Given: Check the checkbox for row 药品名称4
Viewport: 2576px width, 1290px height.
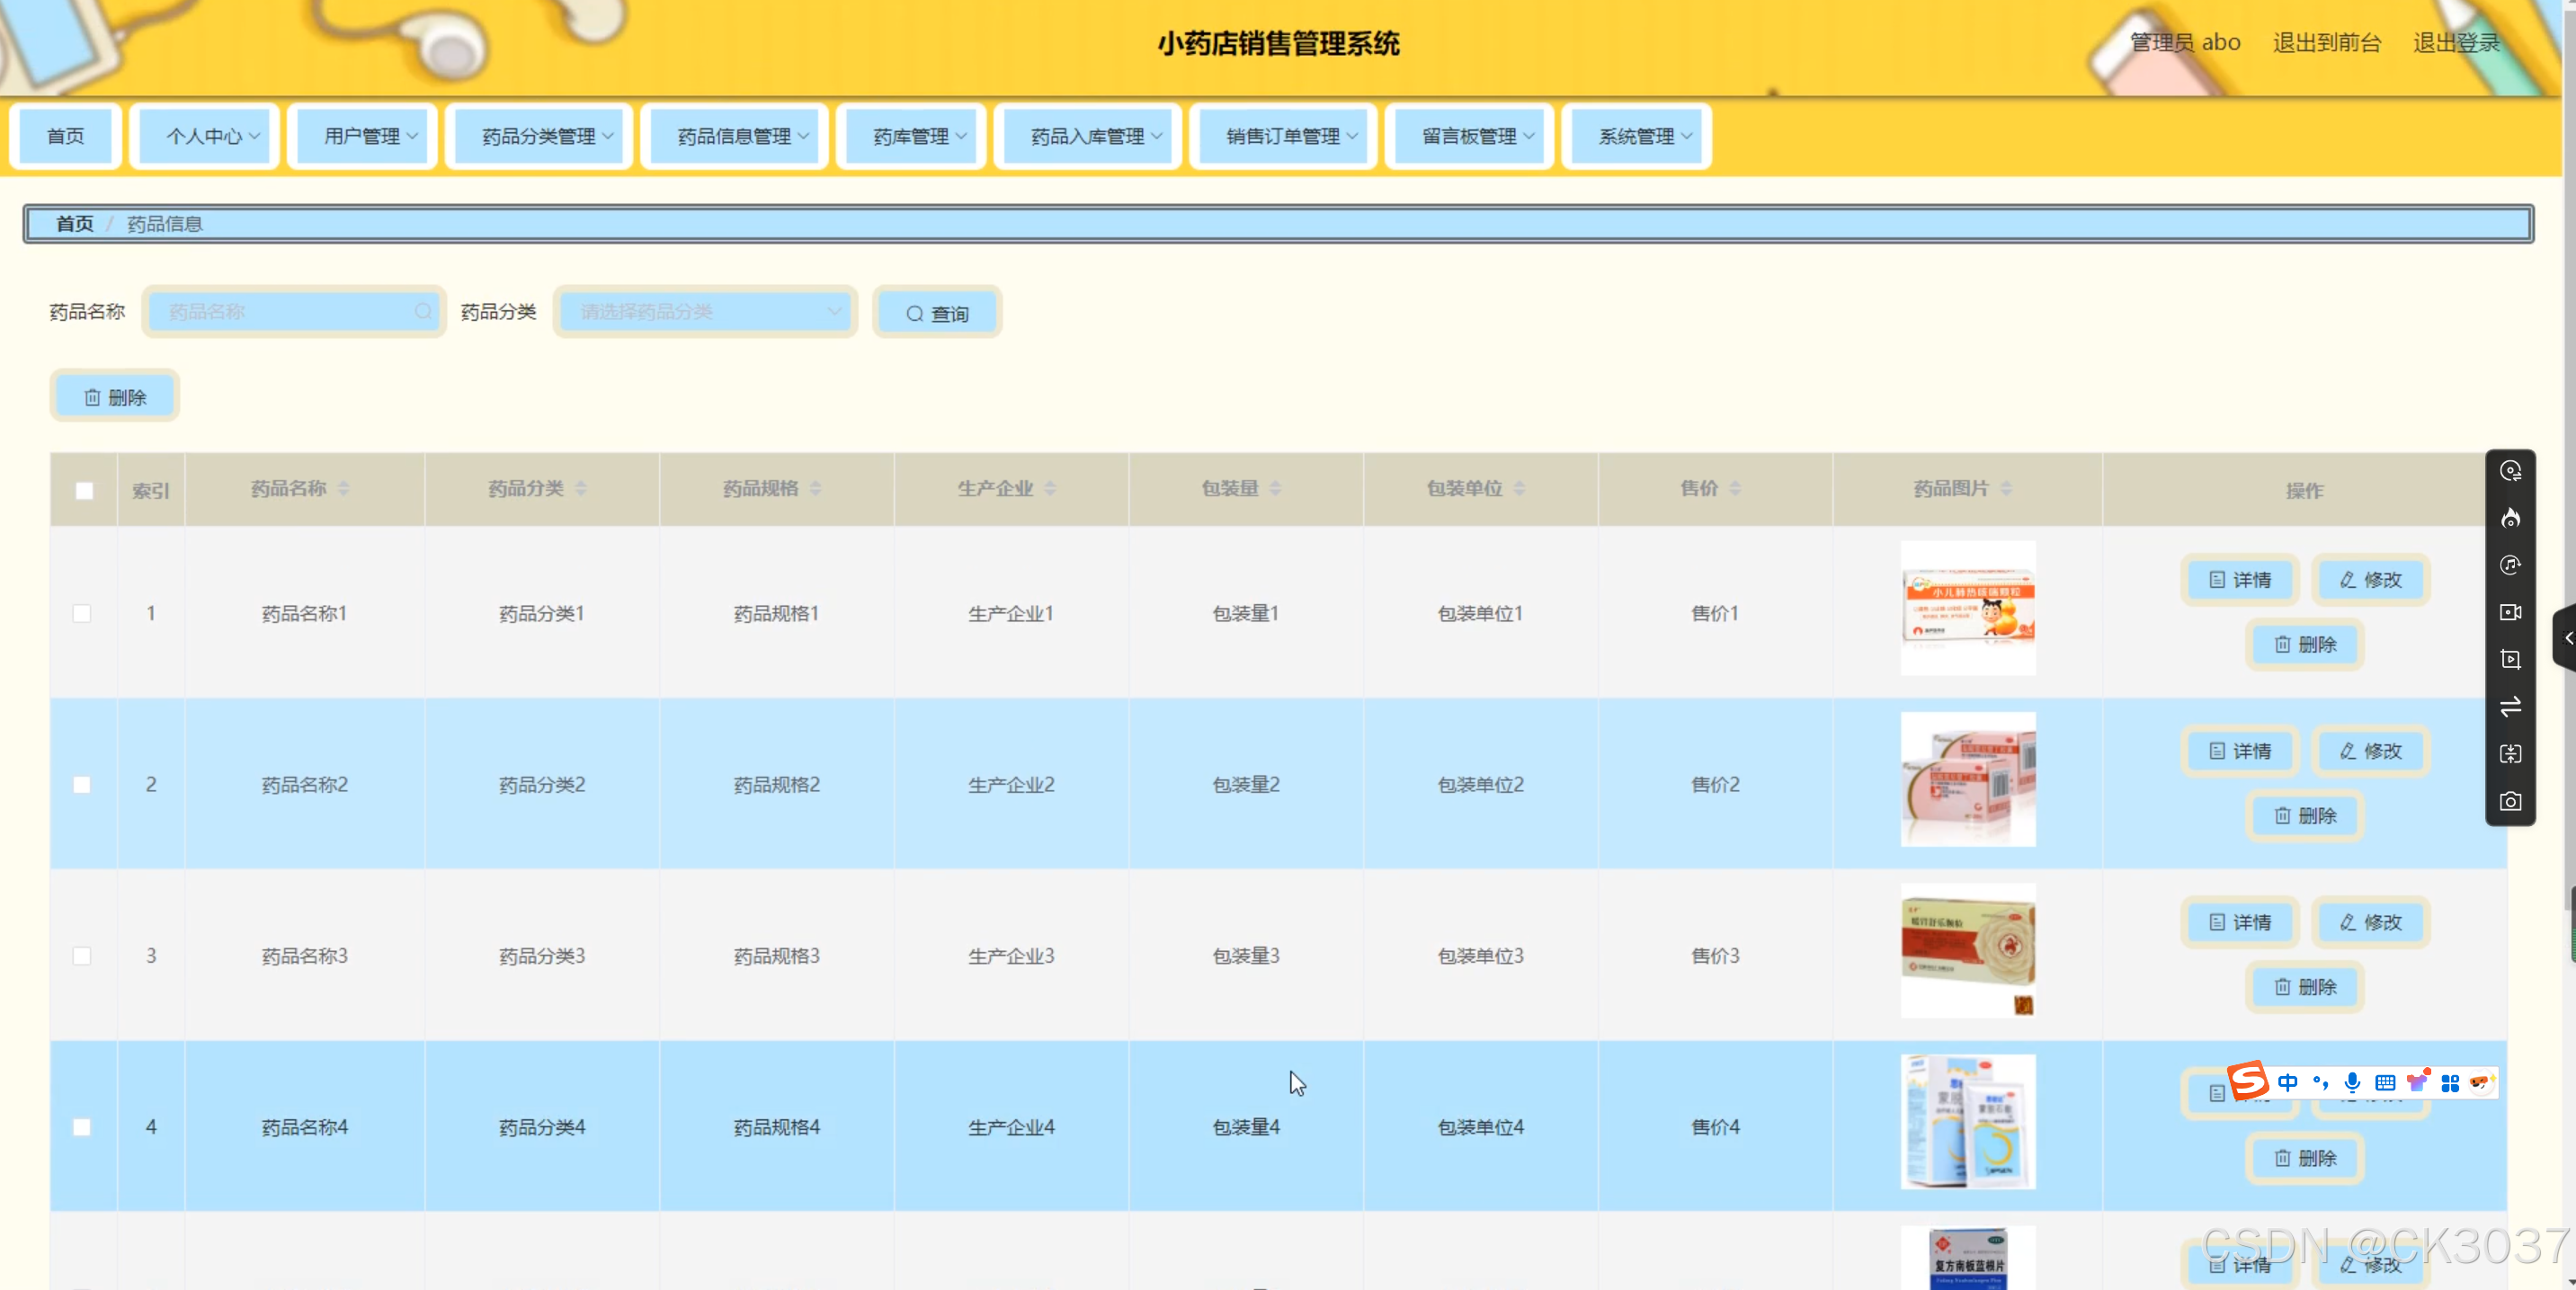Looking at the screenshot, I should pos(82,1127).
